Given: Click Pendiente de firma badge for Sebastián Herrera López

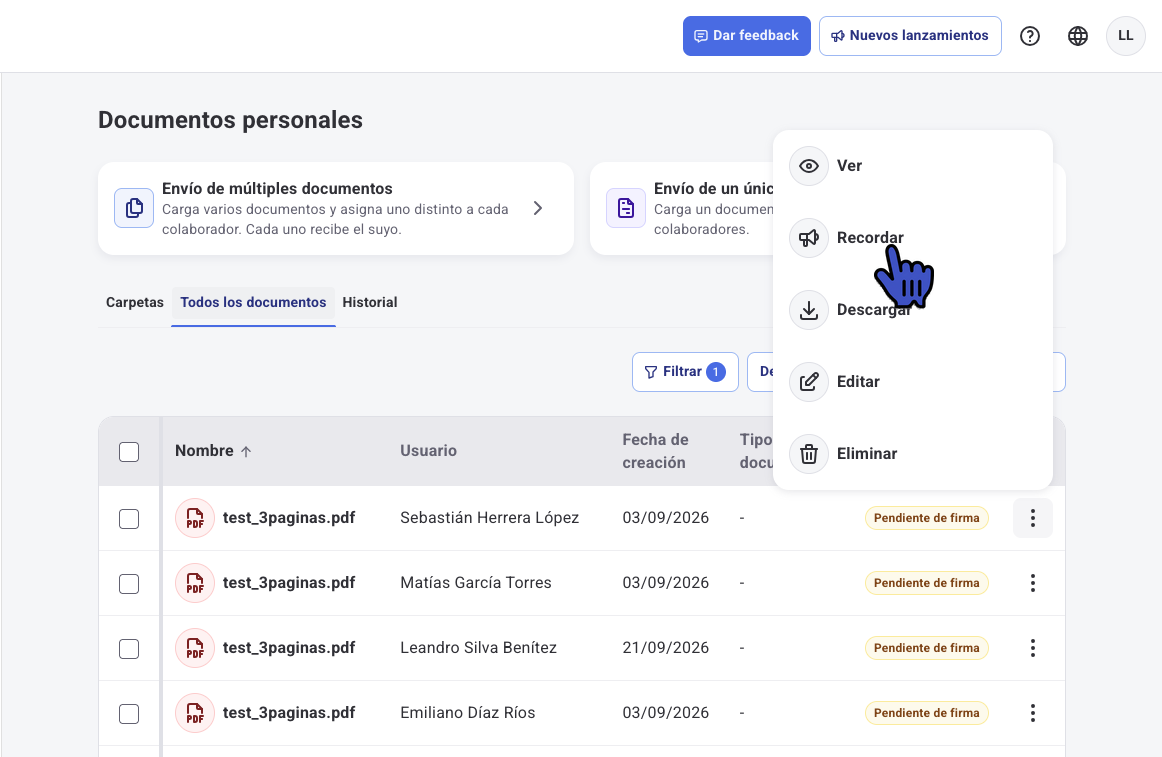Looking at the screenshot, I should tap(926, 518).
